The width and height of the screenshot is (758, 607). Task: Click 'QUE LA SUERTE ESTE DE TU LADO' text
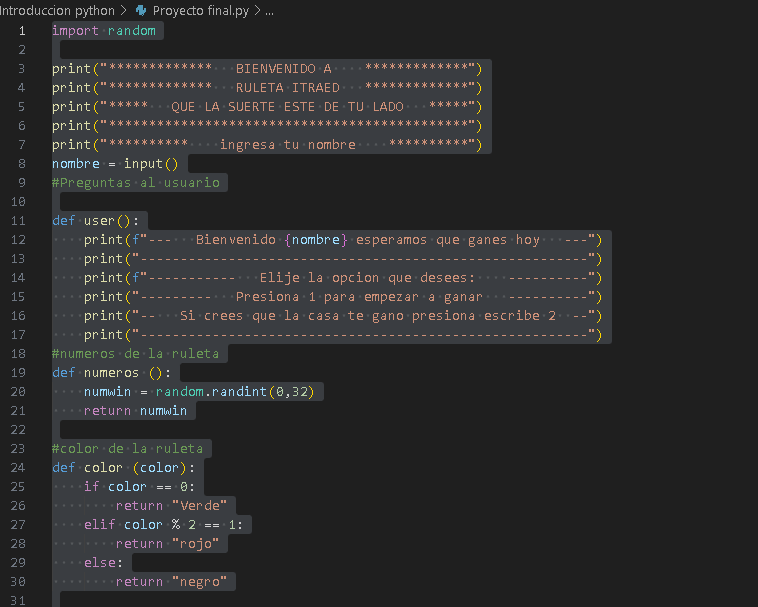(288, 107)
